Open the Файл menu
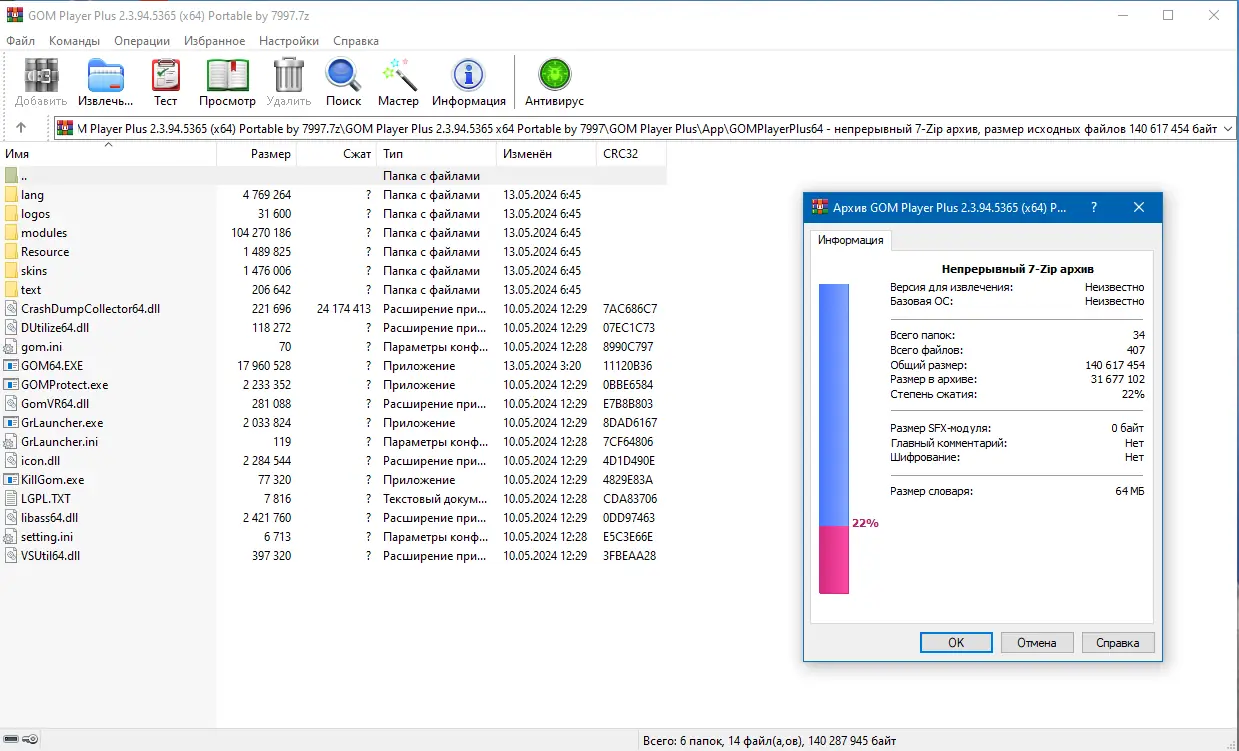Screen dimensions: 1239x751 20,41
